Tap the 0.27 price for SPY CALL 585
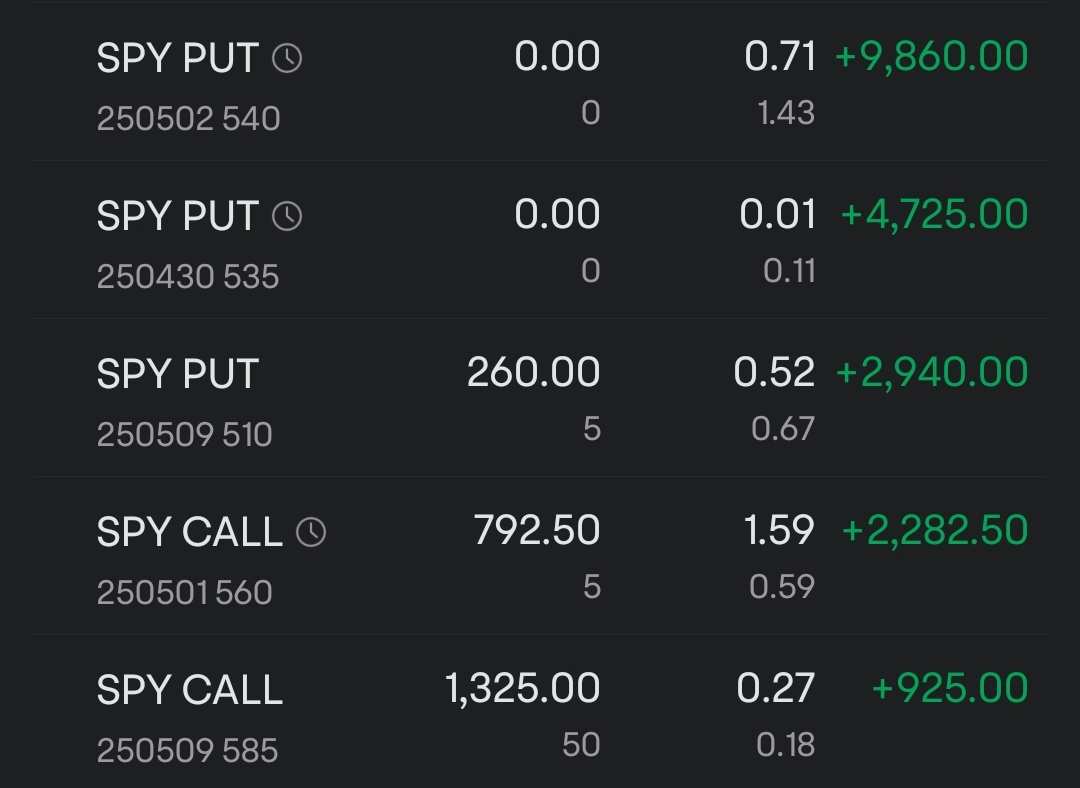Viewport: 1080px width, 788px height. click(x=776, y=688)
